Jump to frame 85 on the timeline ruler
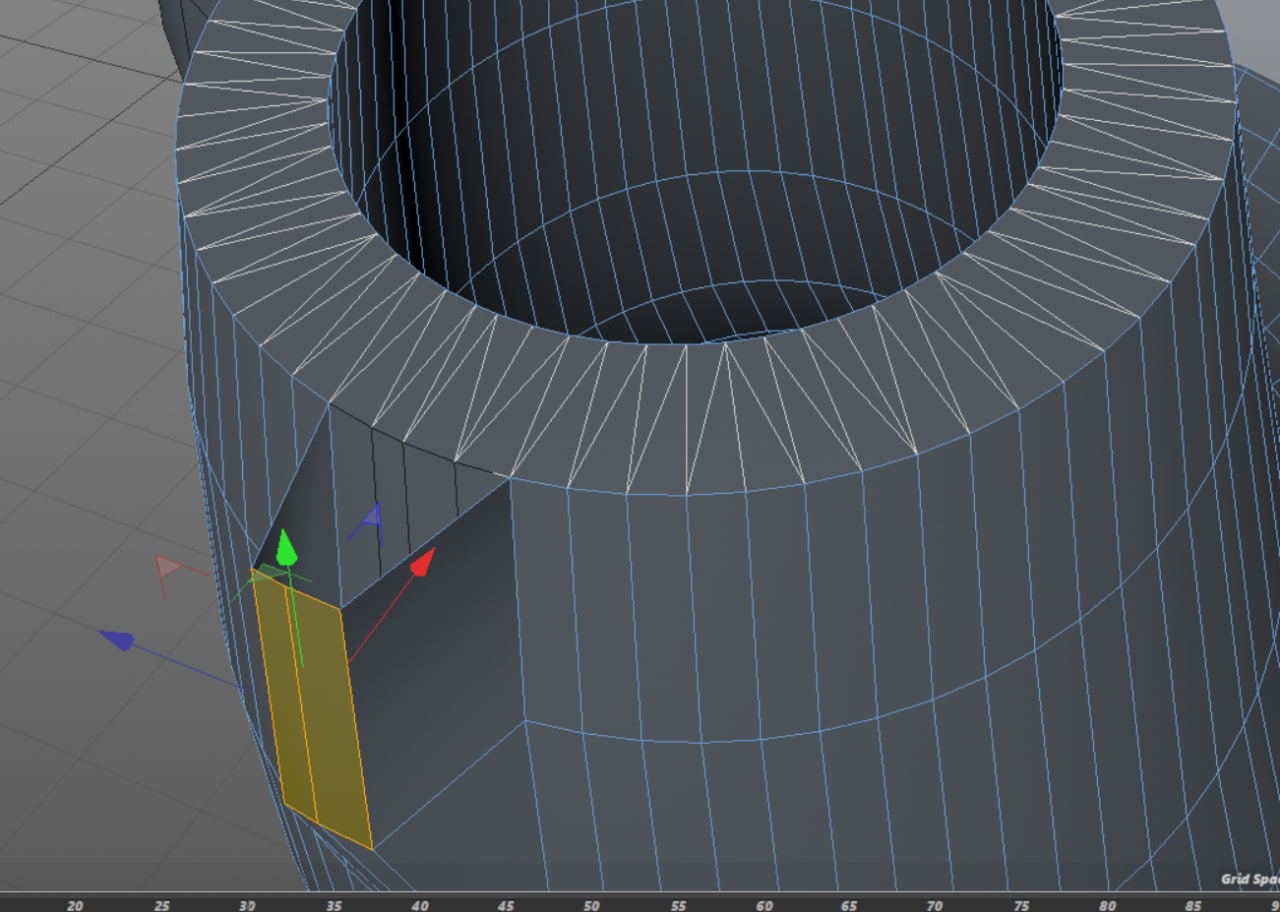Image resolution: width=1280 pixels, height=912 pixels. (x=1192, y=905)
